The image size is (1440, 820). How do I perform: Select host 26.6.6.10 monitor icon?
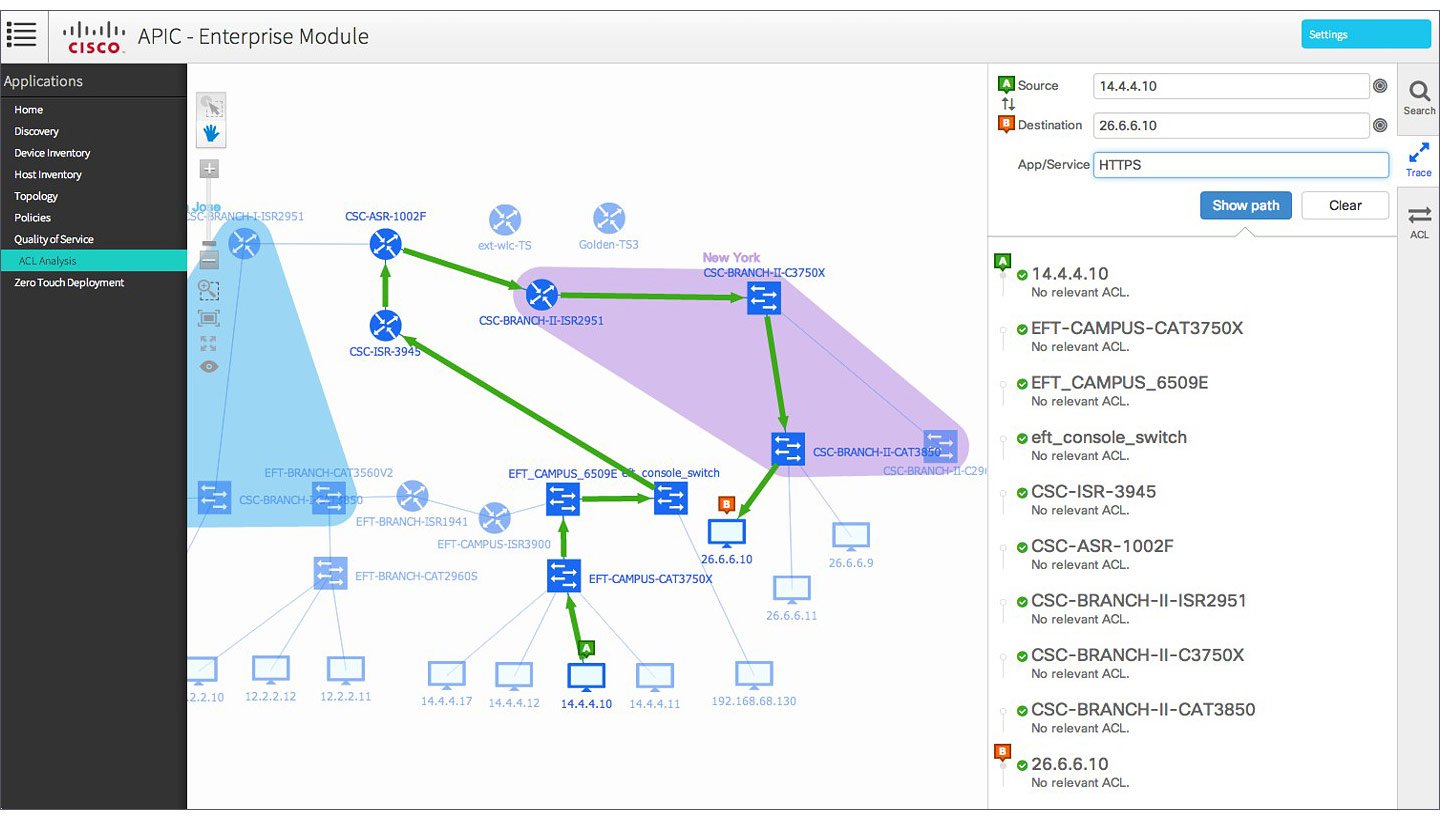727,534
